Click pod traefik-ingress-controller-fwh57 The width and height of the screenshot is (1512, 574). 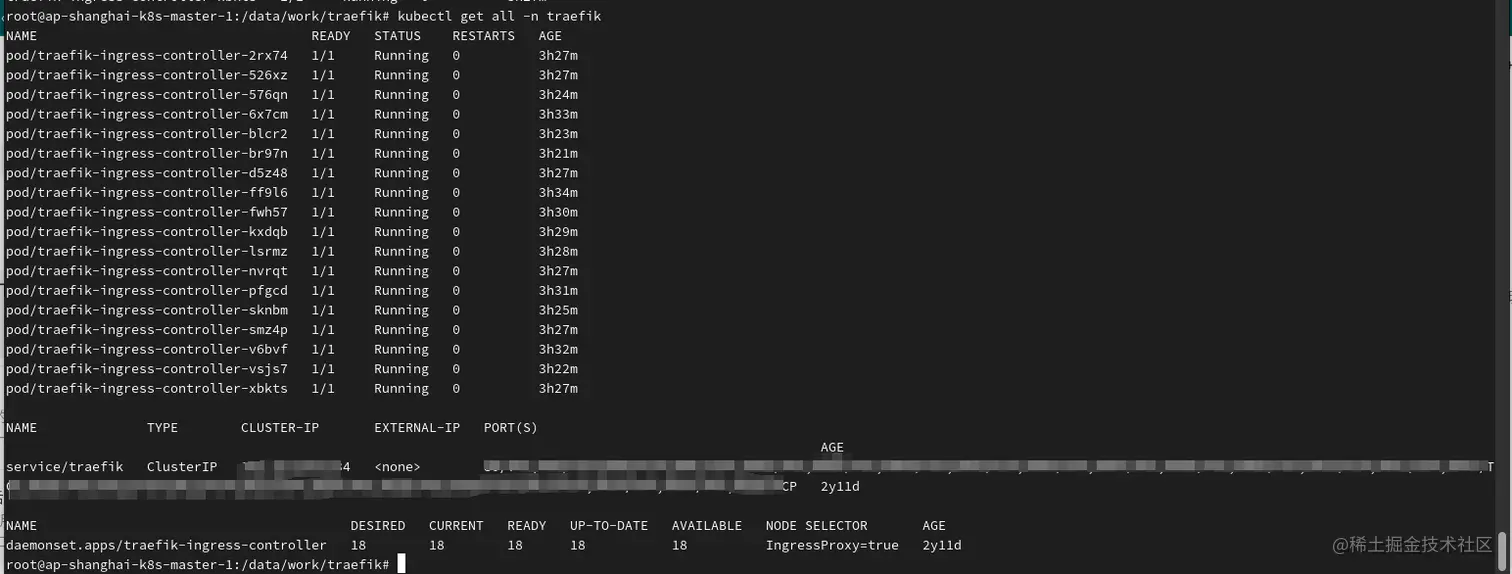[147, 212]
